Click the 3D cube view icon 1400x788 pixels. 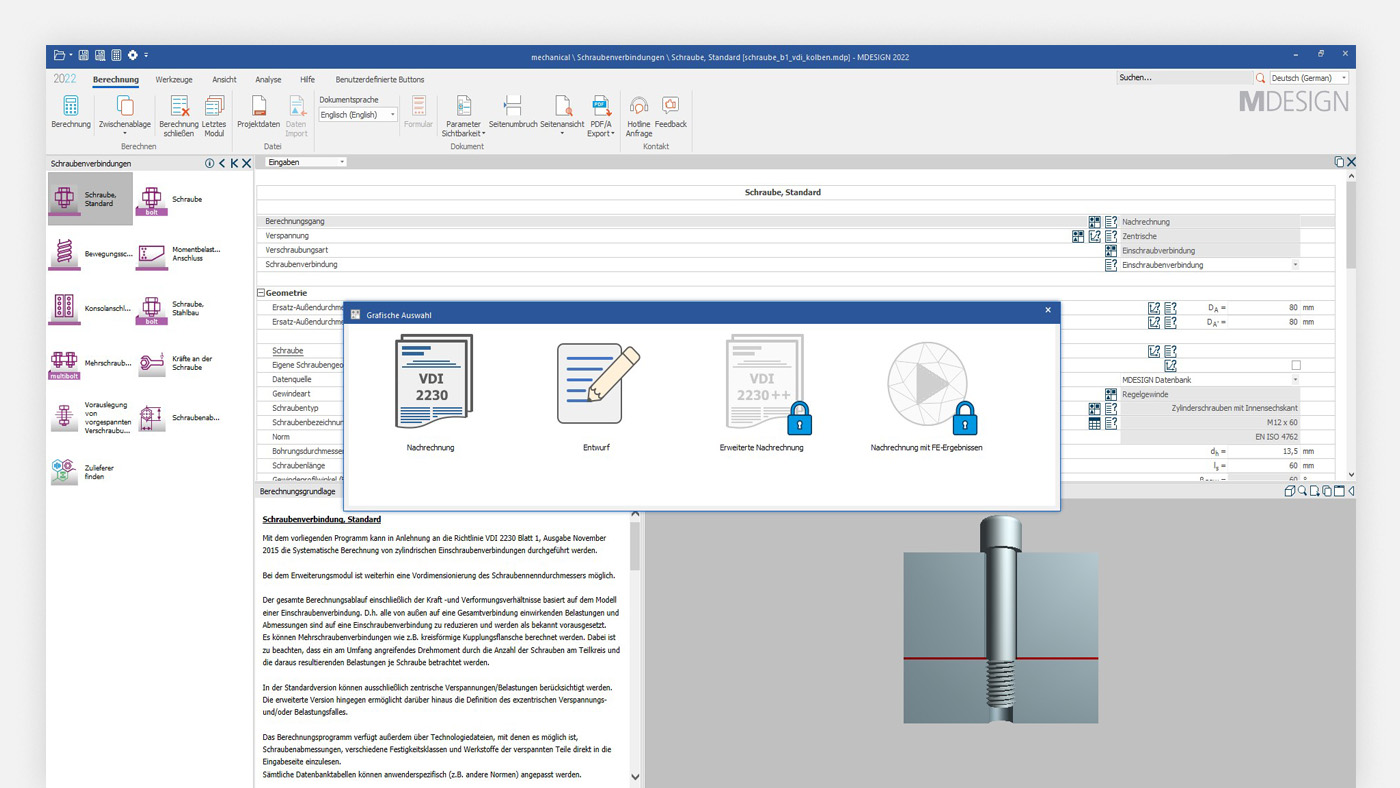pos(1290,491)
